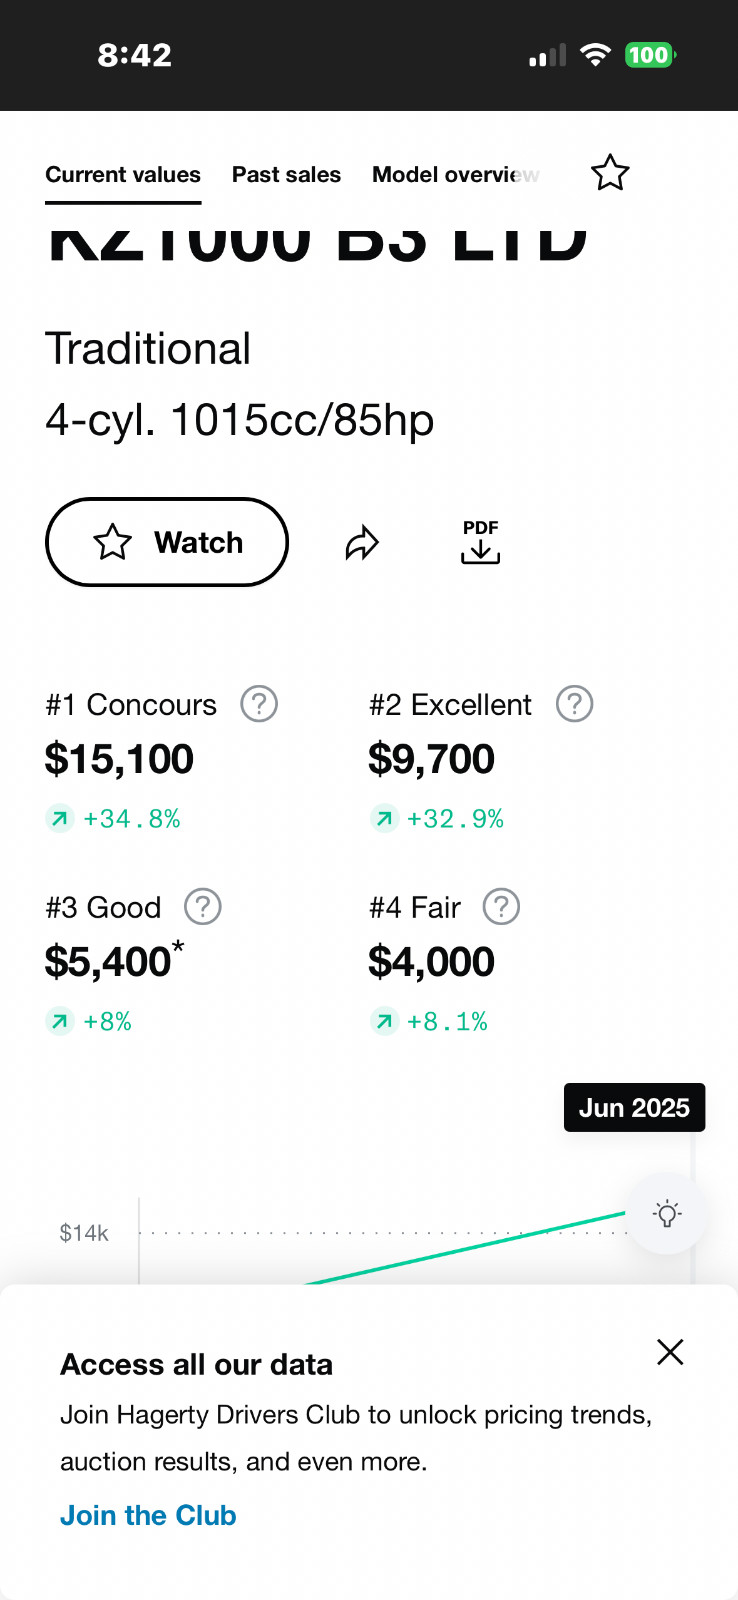This screenshot has width=738, height=1600.
Task: Tap the lightbulb insights icon on chart
Action: (x=667, y=1214)
